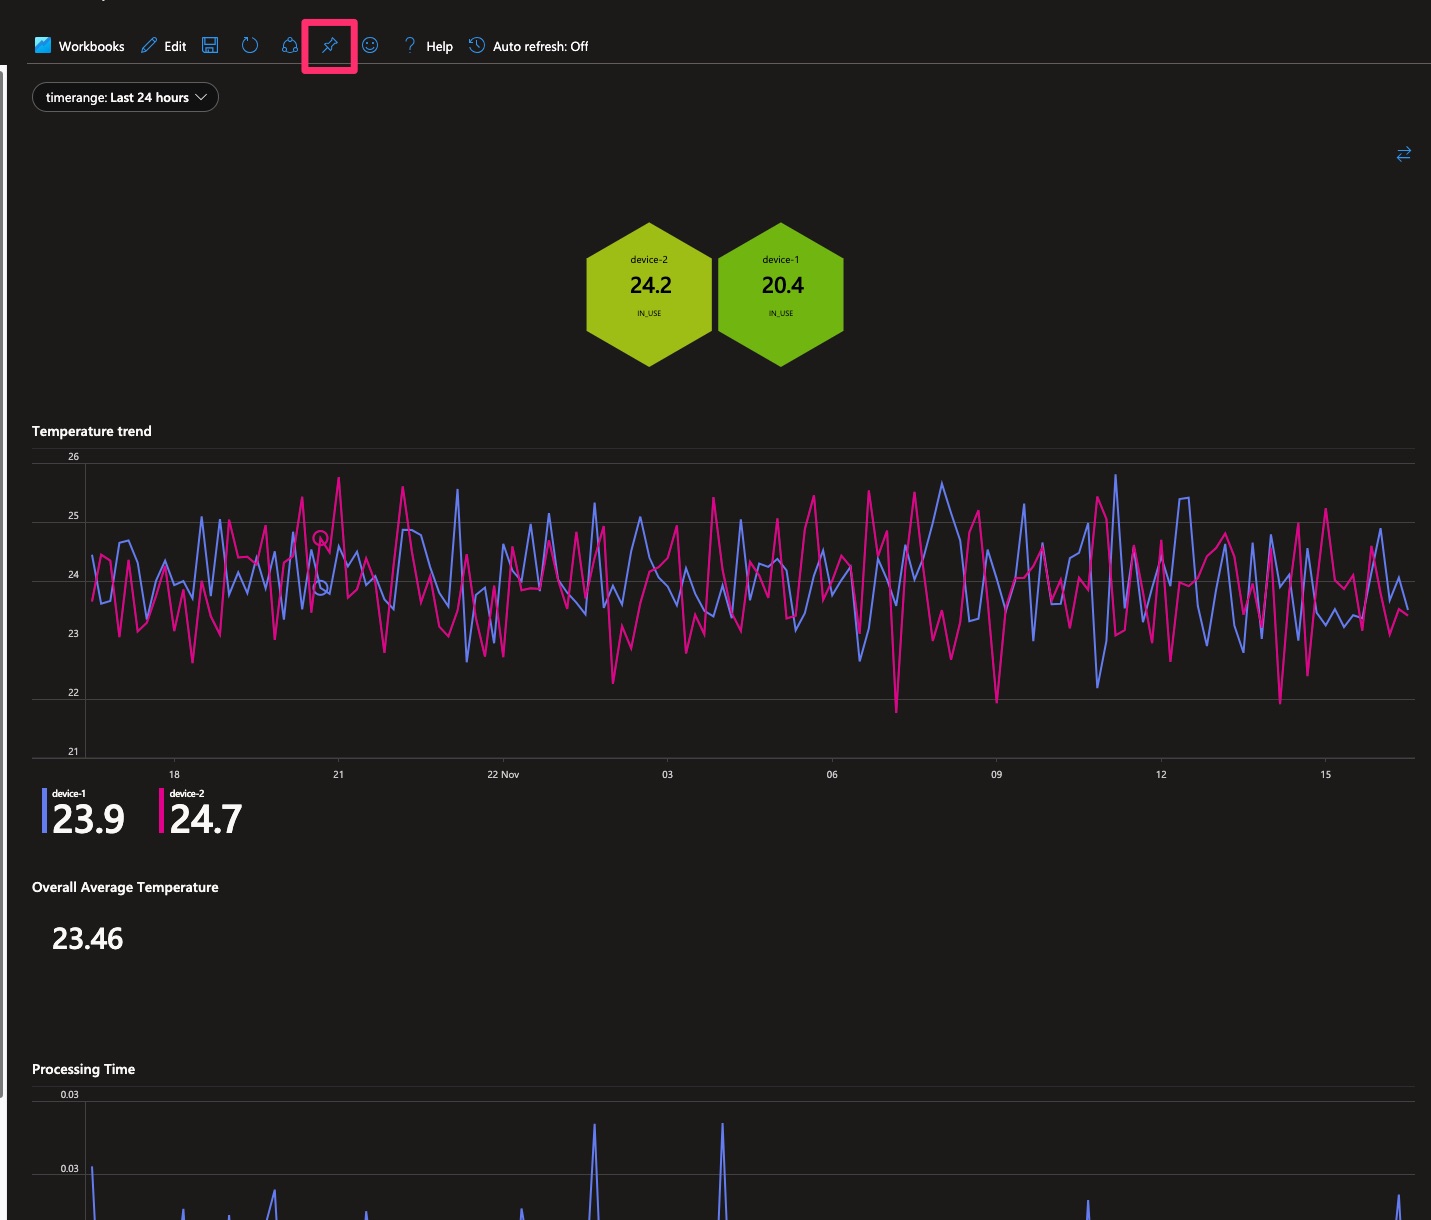Screen dimensions: 1431x1220
Task: Click the device-1 value 23.9
Action: (89, 820)
